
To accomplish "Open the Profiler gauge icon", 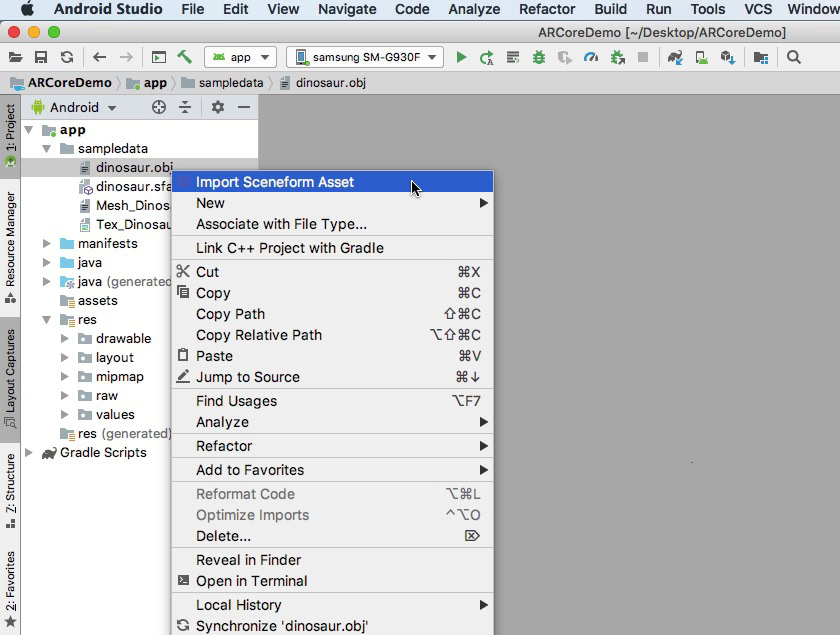I will point(591,58).
